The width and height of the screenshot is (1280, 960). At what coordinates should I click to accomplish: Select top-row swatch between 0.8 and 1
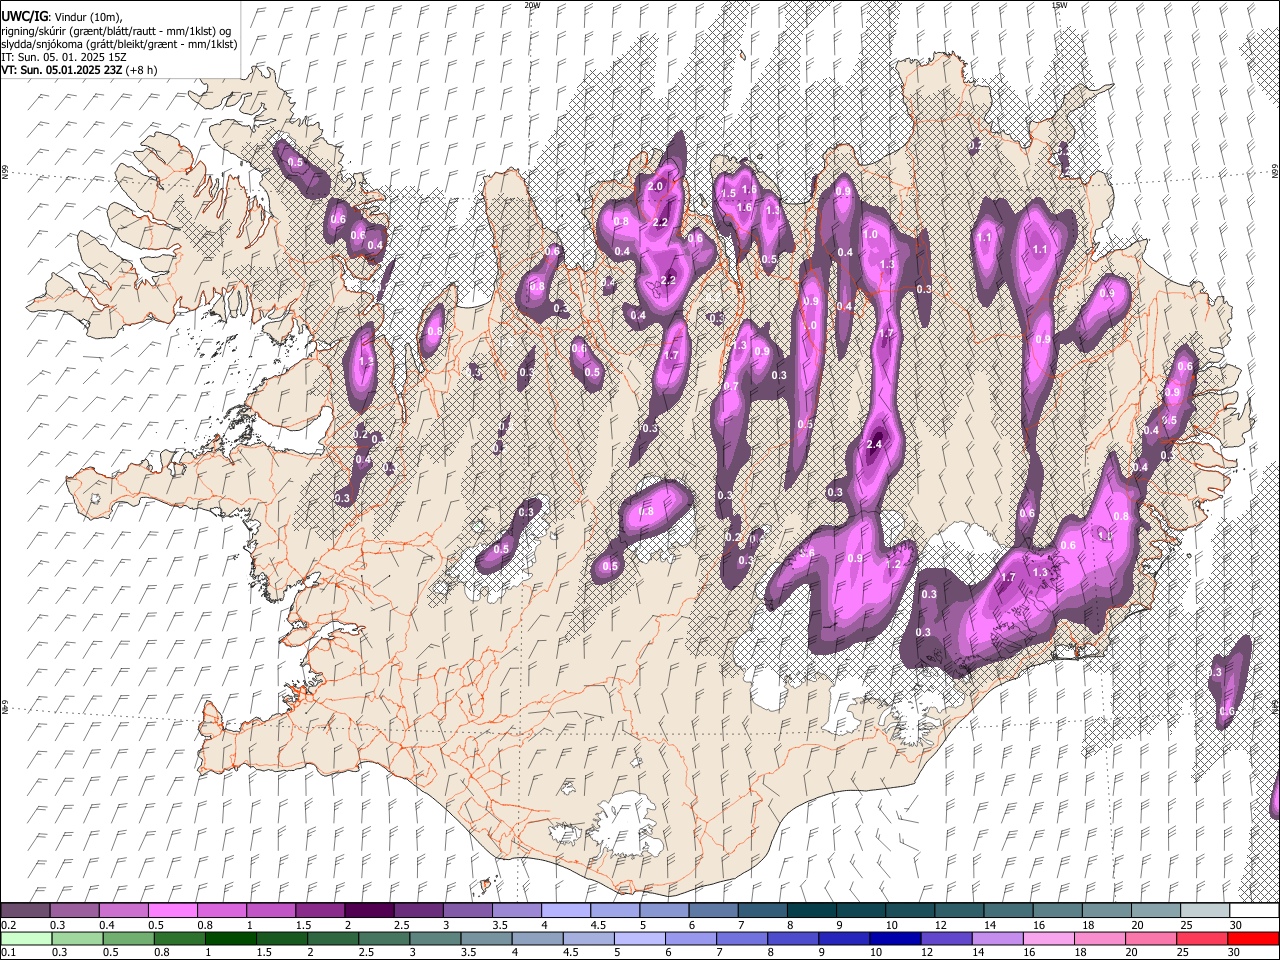pos(221,911)
